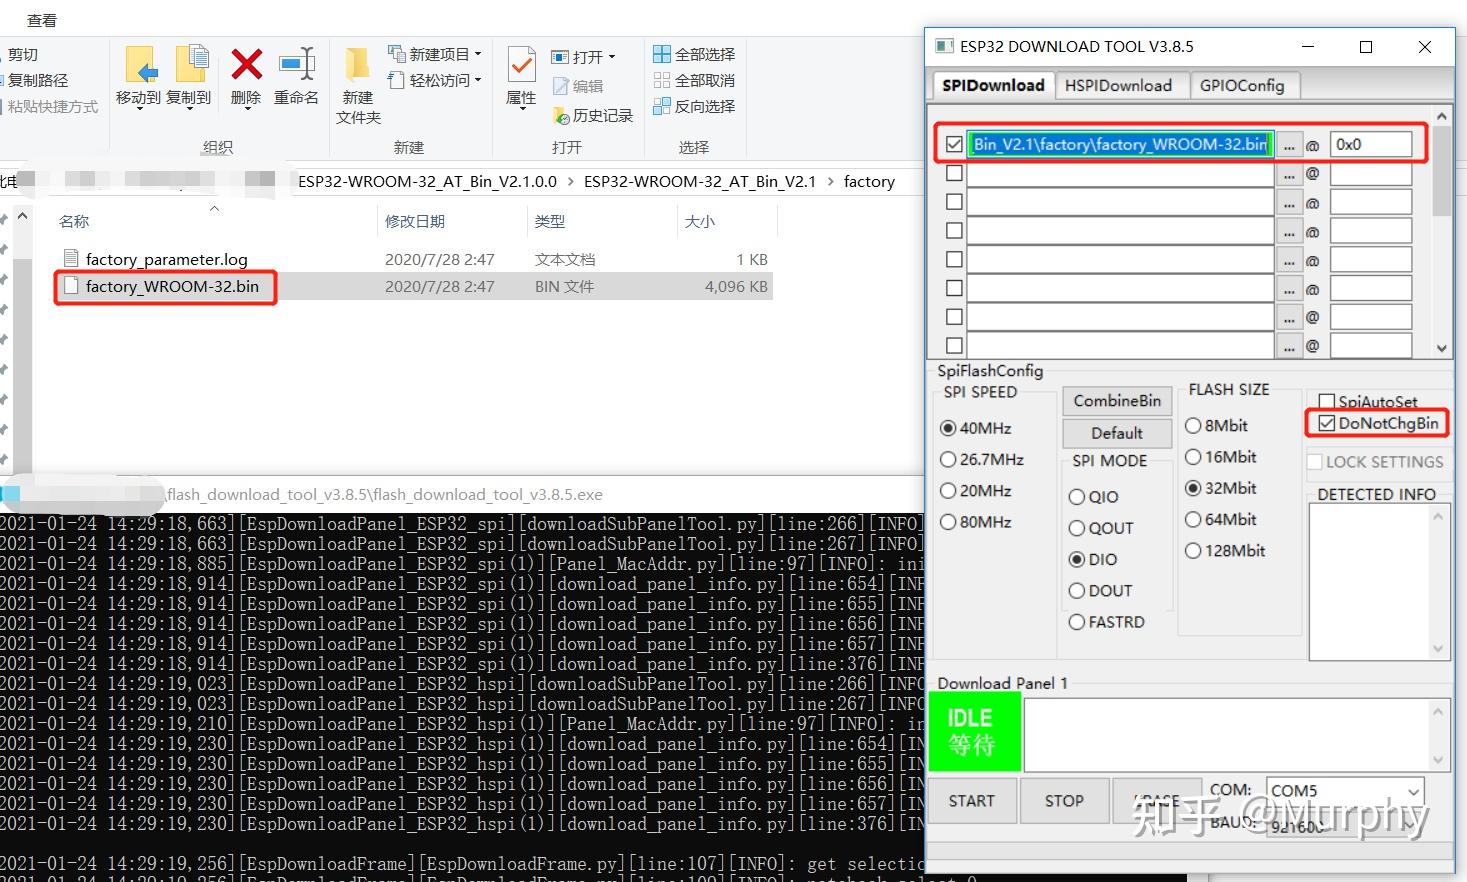Click the second row address field

1370,174
